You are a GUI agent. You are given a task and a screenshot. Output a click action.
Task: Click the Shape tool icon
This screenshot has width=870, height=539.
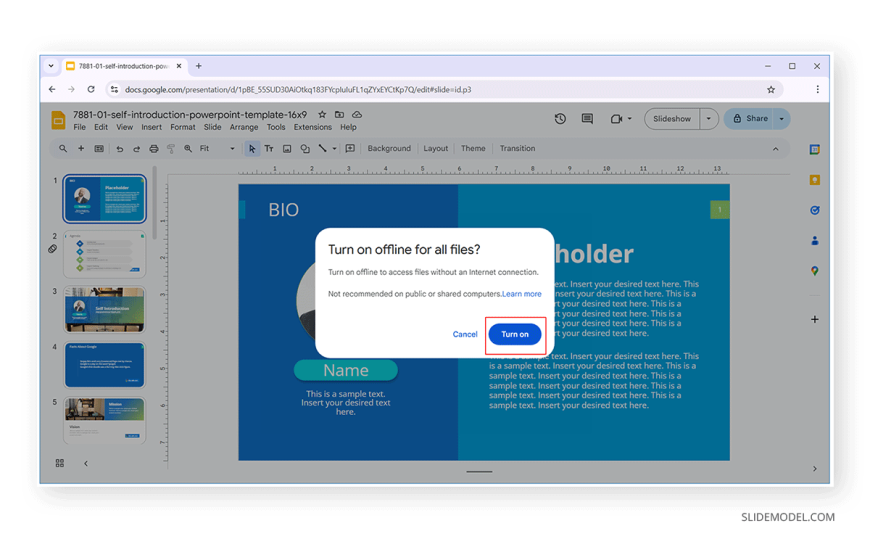pos(305,149)
